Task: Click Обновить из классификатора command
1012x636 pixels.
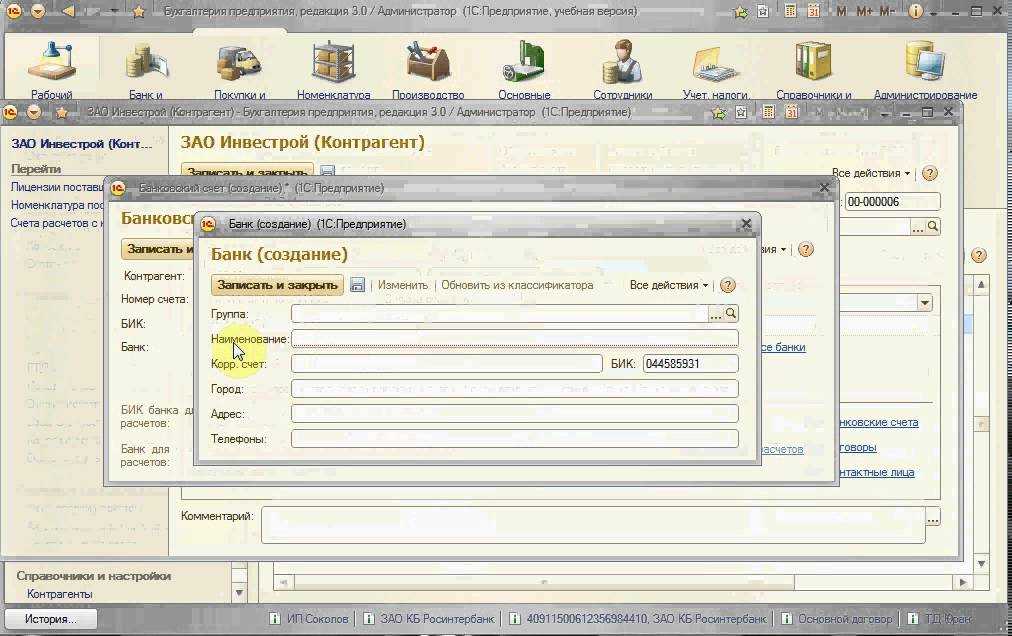Action: (517, 285)
